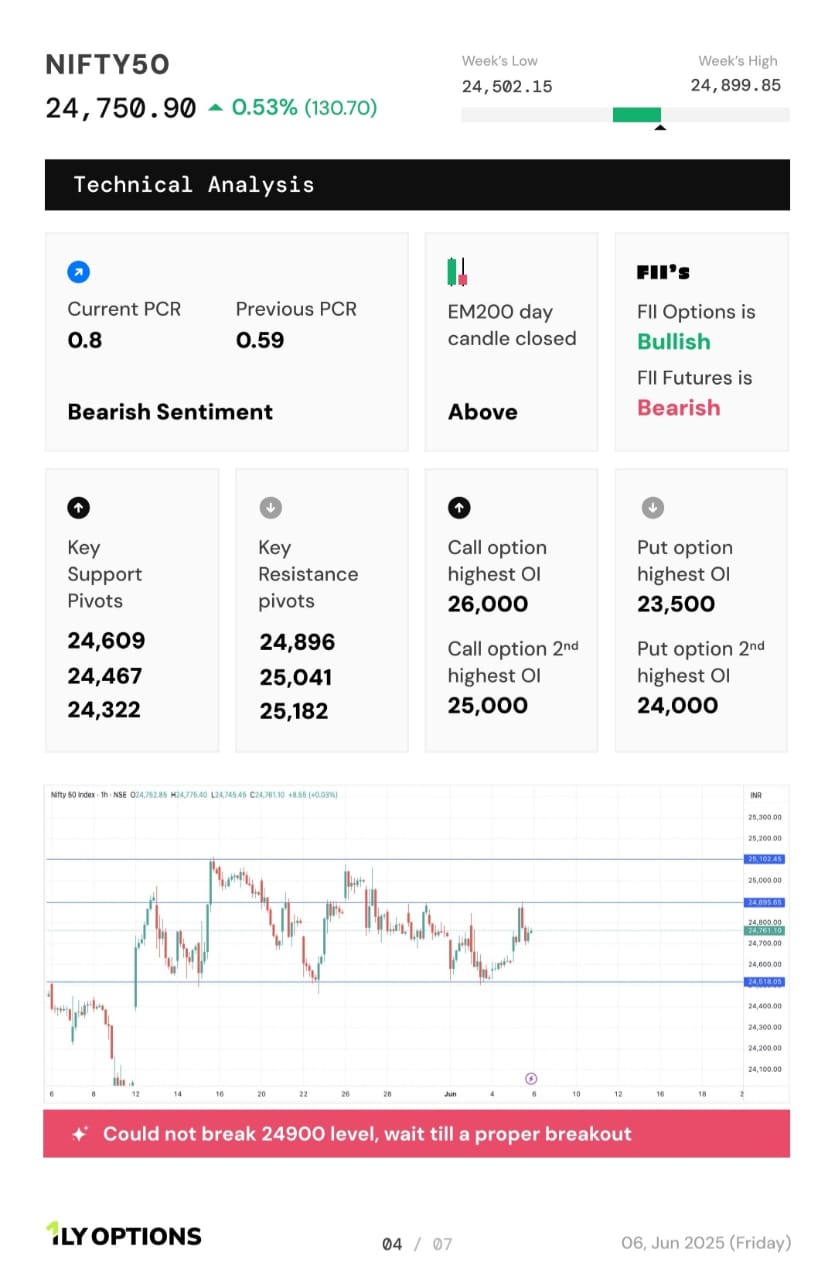This screenshot has width=835, height=1280.
Task: Click the black marker under the week's range bar
Action: (660, 127)
